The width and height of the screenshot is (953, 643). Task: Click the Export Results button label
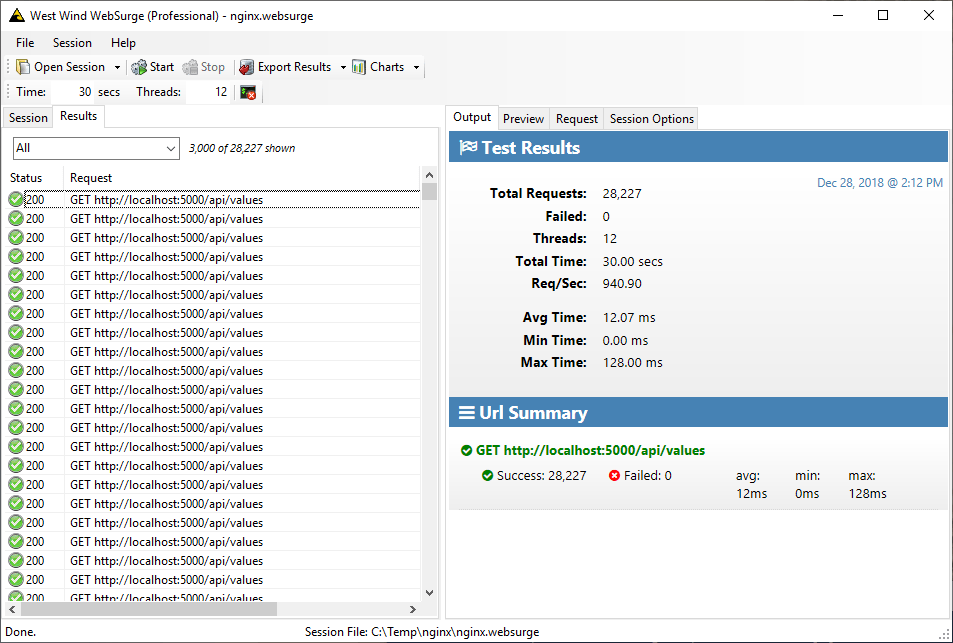click(x=294, y=67)
